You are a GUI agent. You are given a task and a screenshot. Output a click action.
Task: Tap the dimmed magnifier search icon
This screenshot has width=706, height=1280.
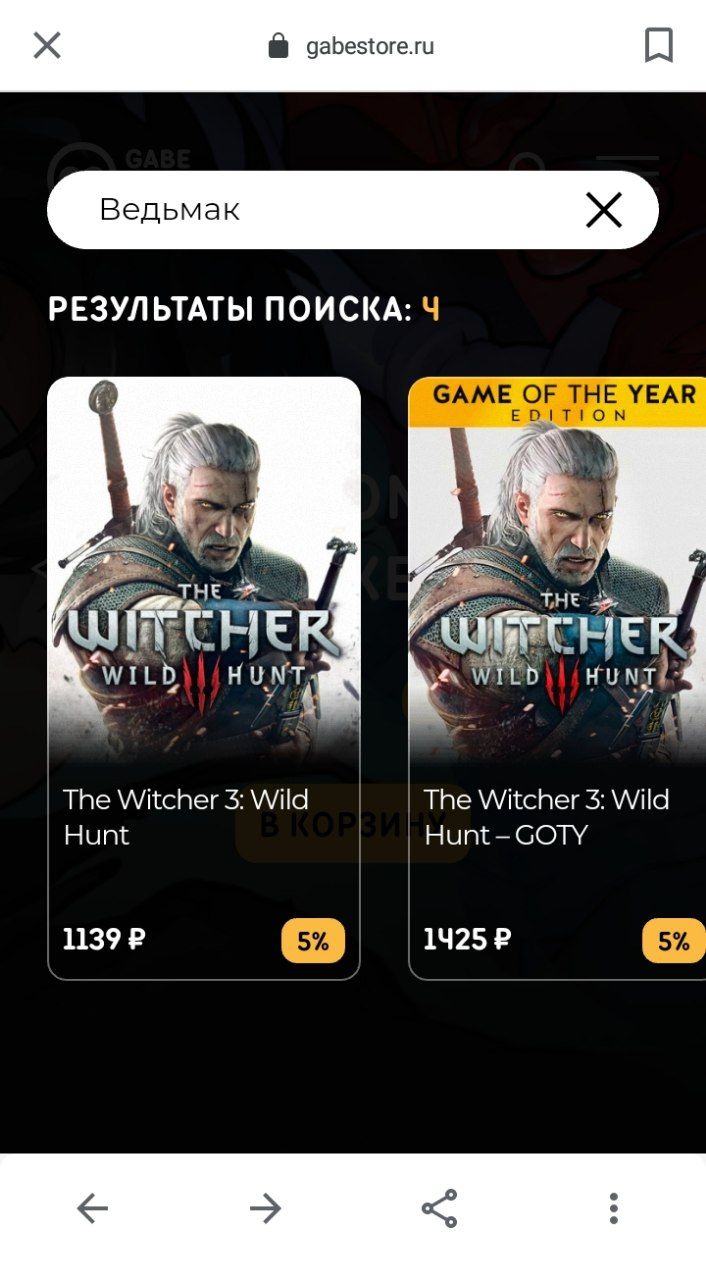(526, 162)
